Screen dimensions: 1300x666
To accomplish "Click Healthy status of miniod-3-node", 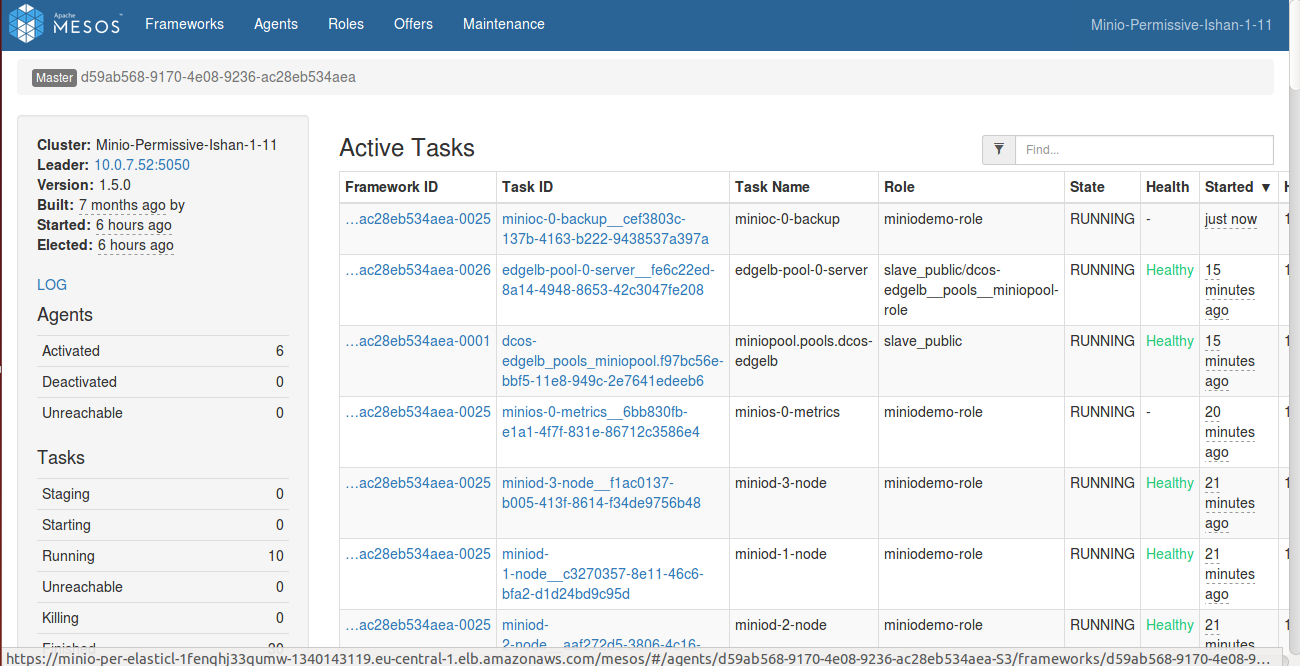I will (x=1169, y=483).
